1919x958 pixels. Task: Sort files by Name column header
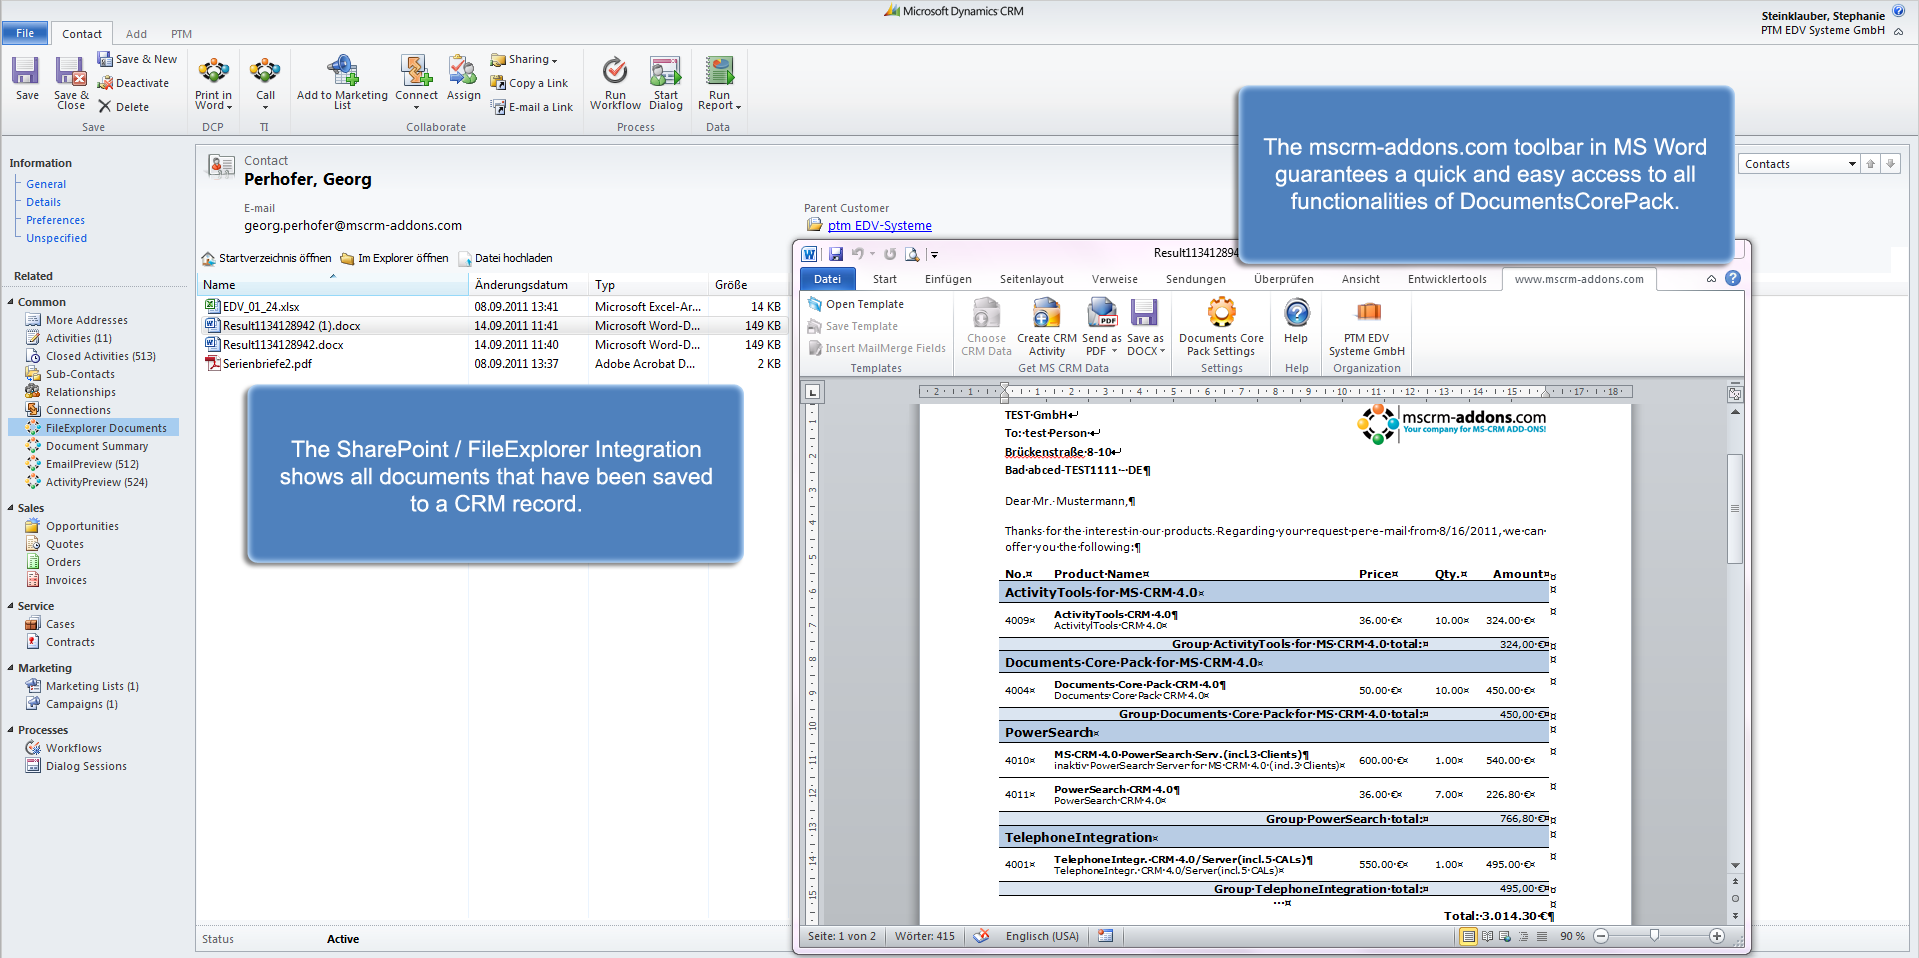(x=332, y=285)
